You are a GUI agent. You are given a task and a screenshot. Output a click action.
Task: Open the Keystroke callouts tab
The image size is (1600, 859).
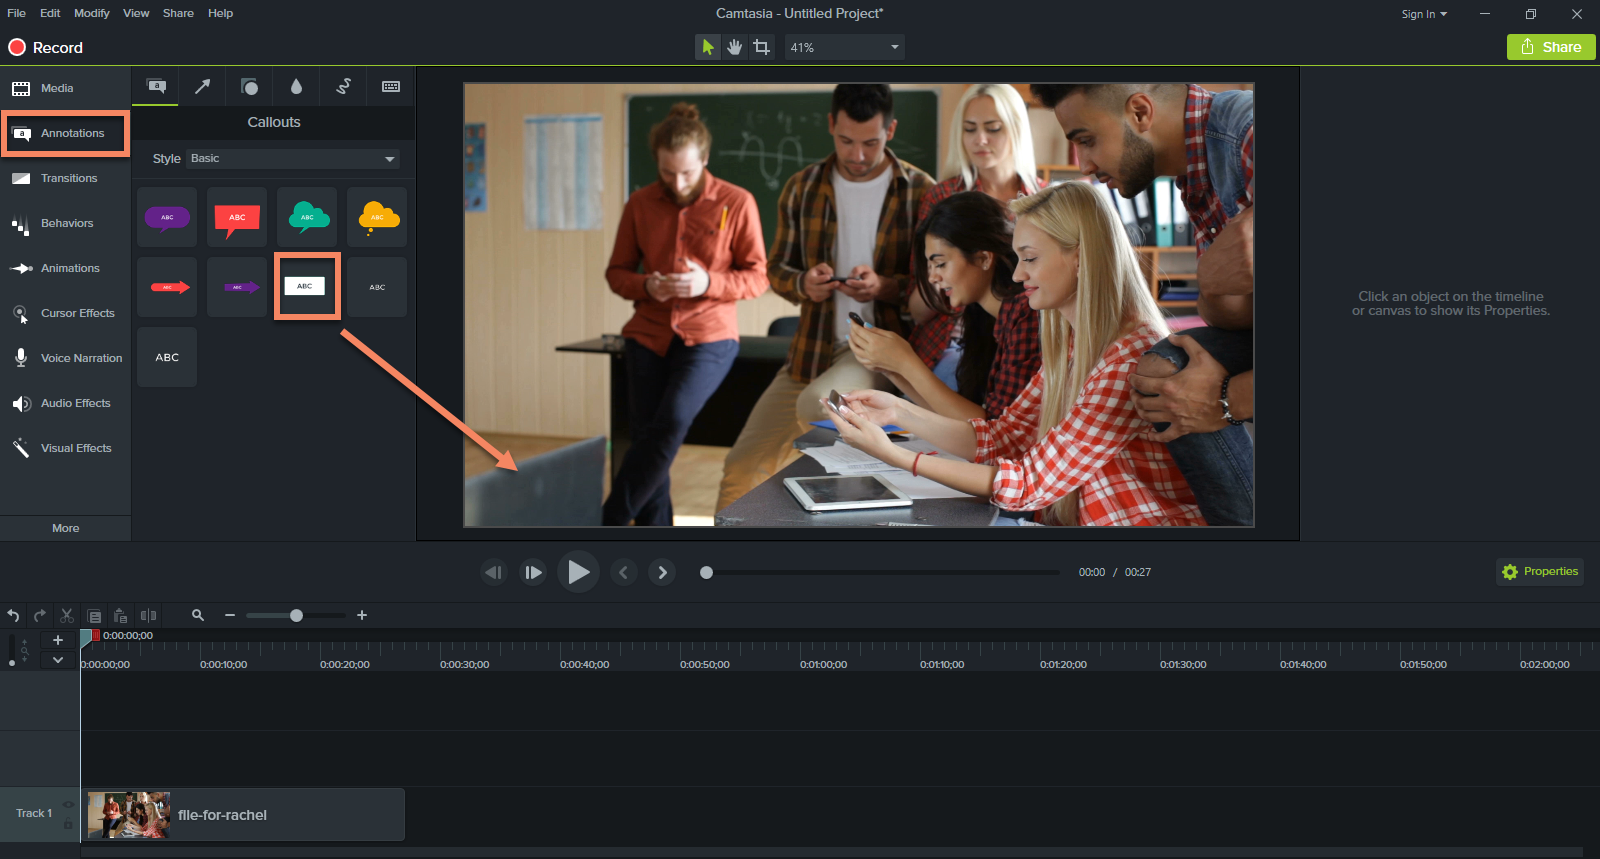tap(391, 87)
